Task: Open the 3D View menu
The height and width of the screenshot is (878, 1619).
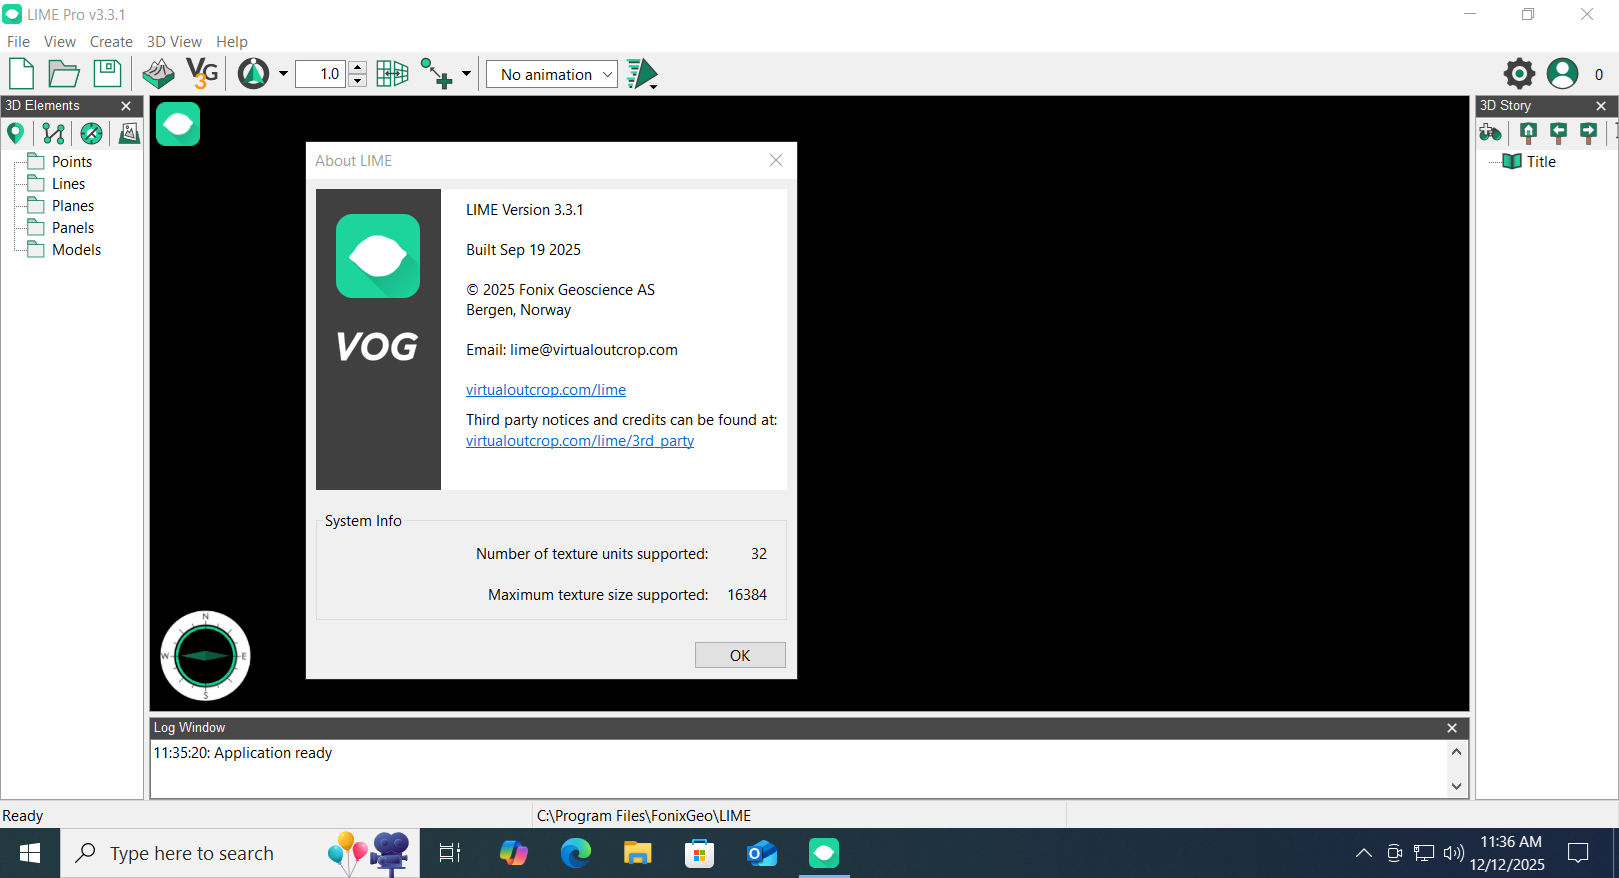Action: [x=174, y=42]
